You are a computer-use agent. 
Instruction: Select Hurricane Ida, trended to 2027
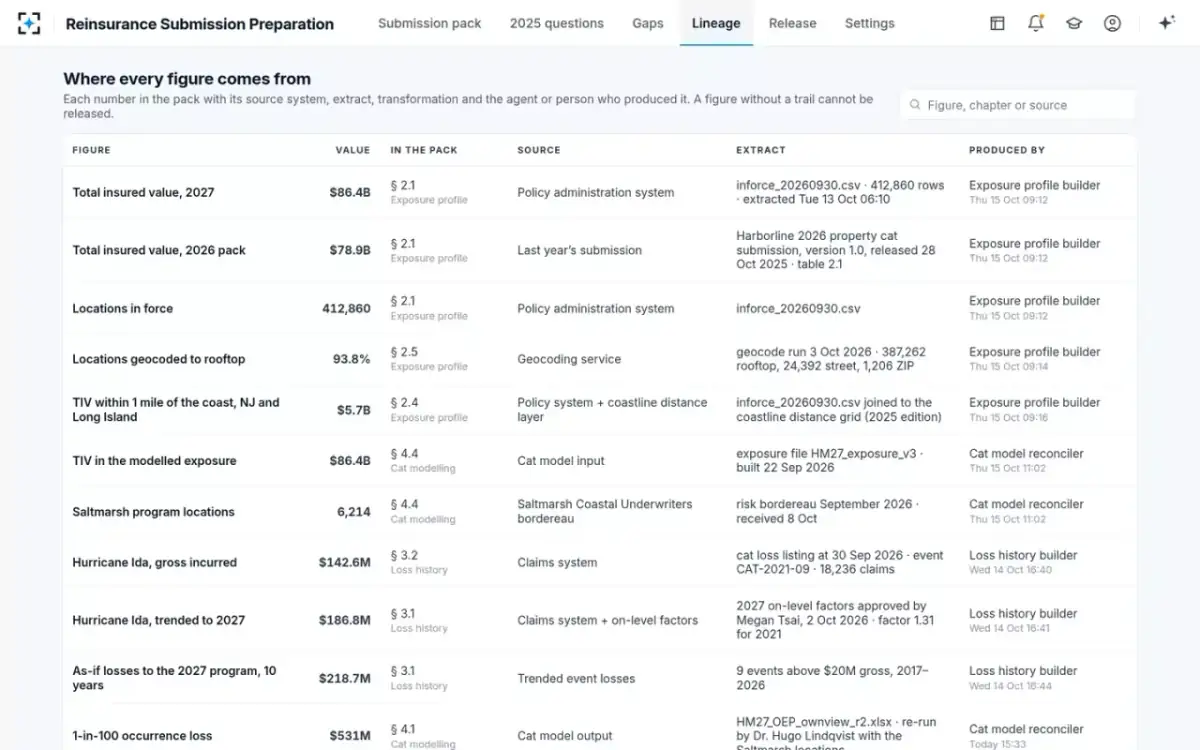coord(158,620)
